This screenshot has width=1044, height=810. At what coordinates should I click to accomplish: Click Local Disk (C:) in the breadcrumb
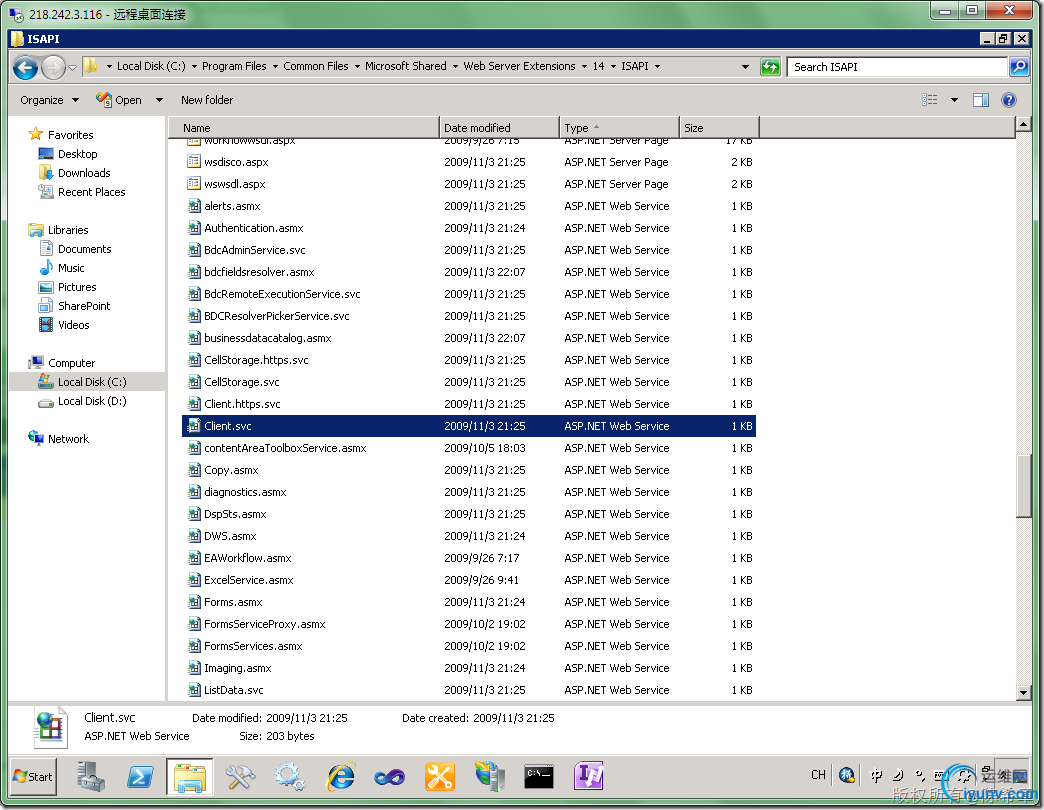tap(151, 67)
